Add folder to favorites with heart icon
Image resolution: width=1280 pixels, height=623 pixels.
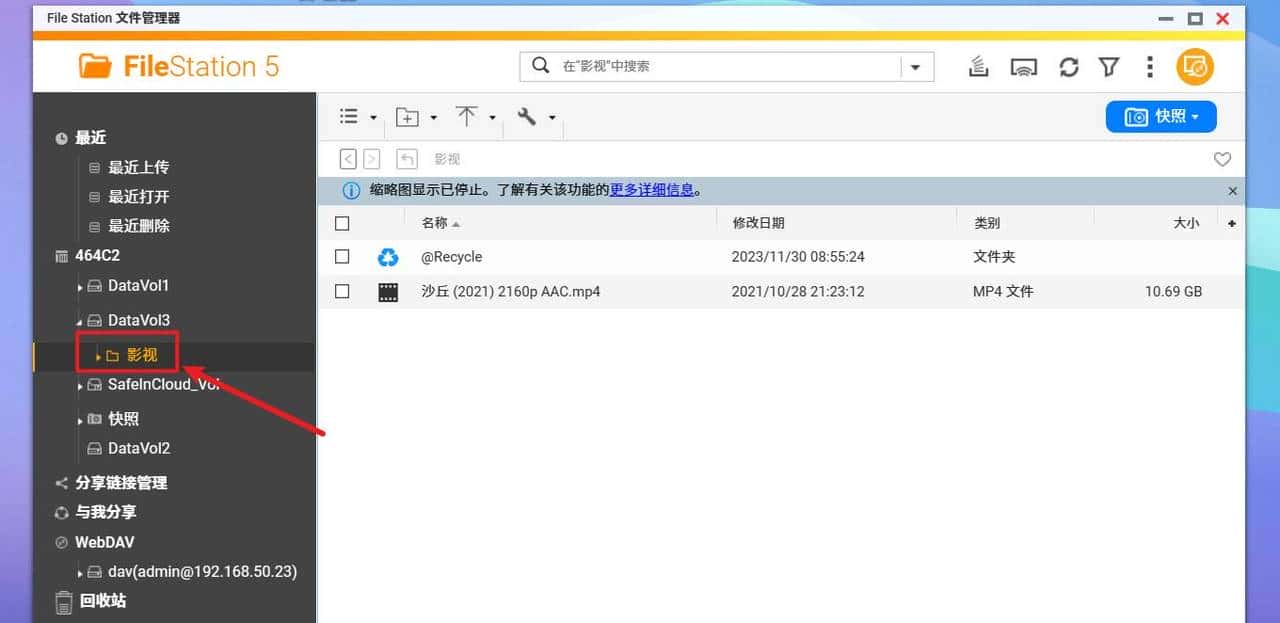(1222, 159)
